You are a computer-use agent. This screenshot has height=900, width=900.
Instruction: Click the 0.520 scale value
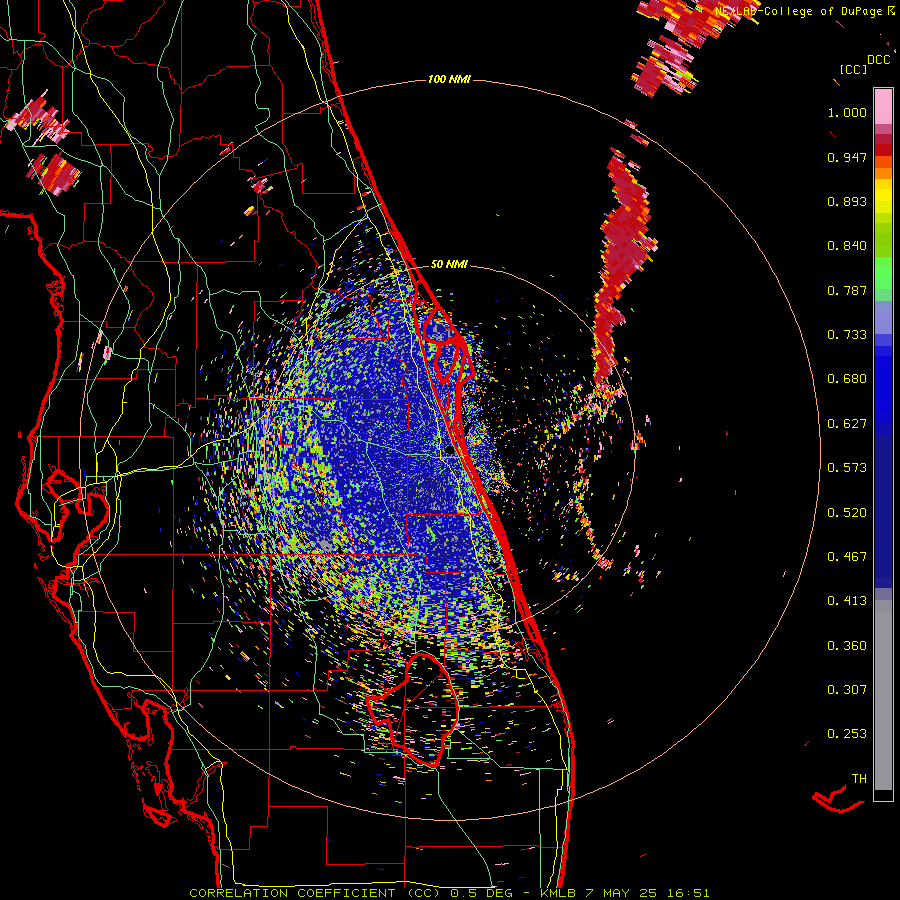847,513
